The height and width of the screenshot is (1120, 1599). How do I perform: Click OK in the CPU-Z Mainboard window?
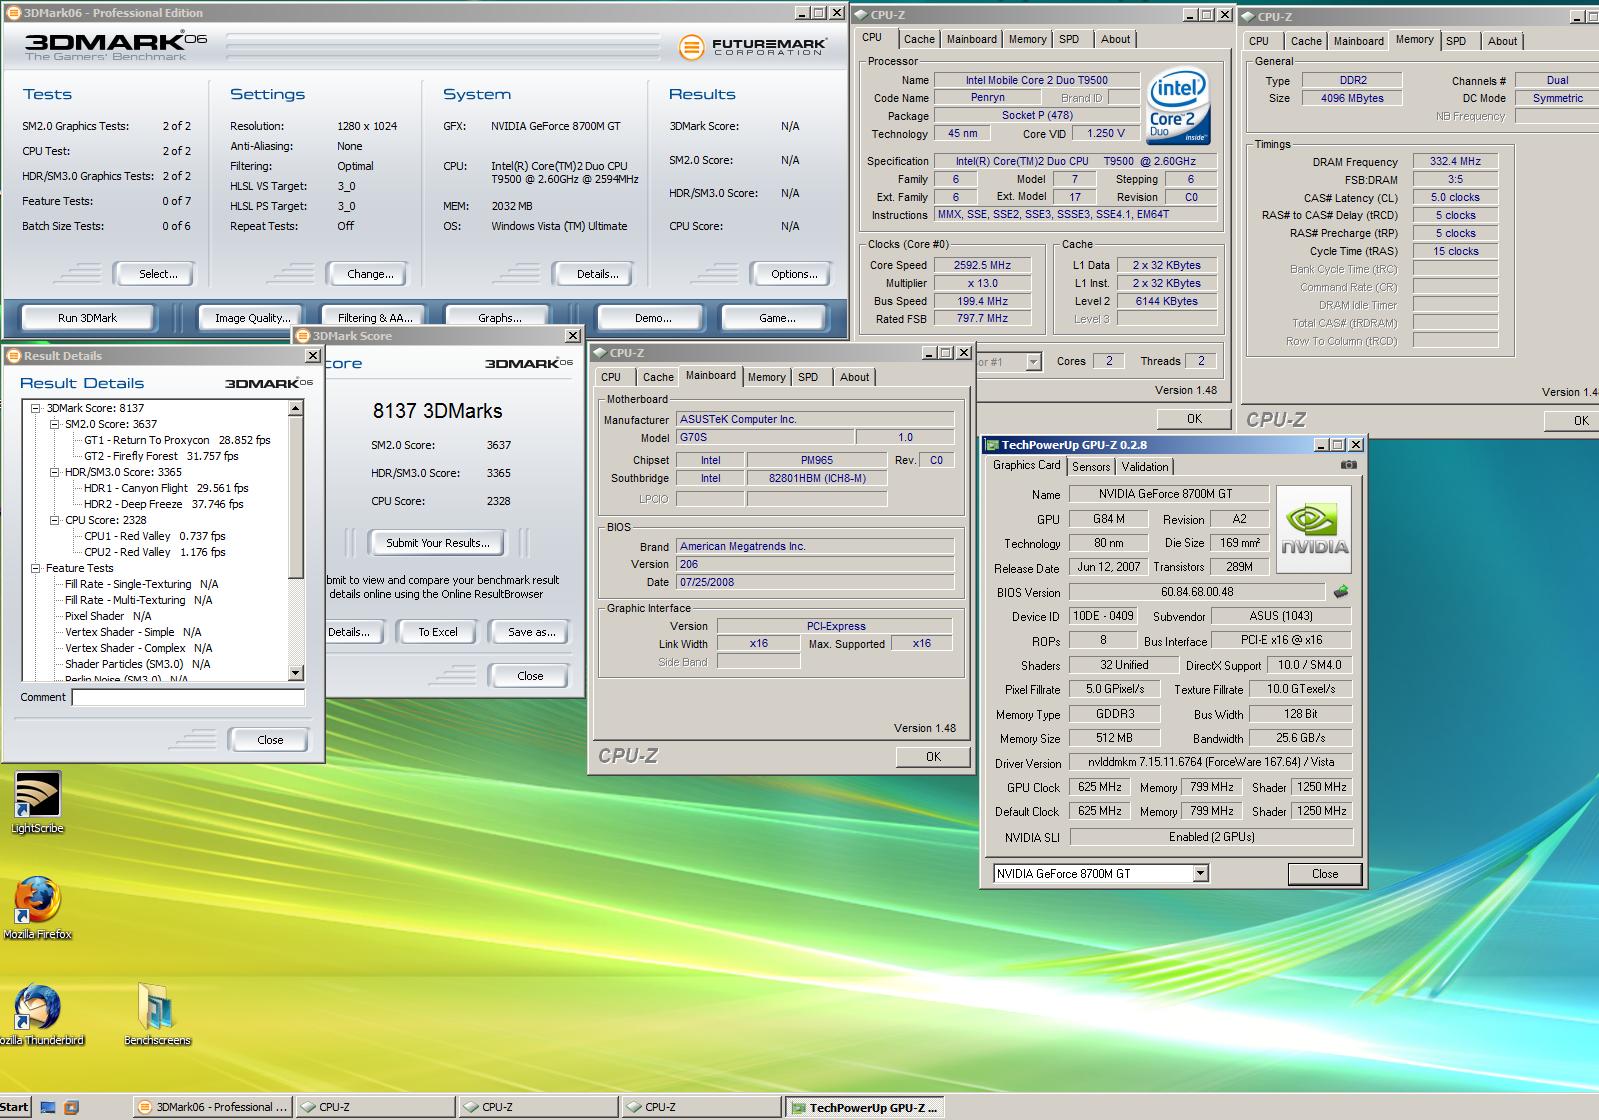click(x=932, y=757)
